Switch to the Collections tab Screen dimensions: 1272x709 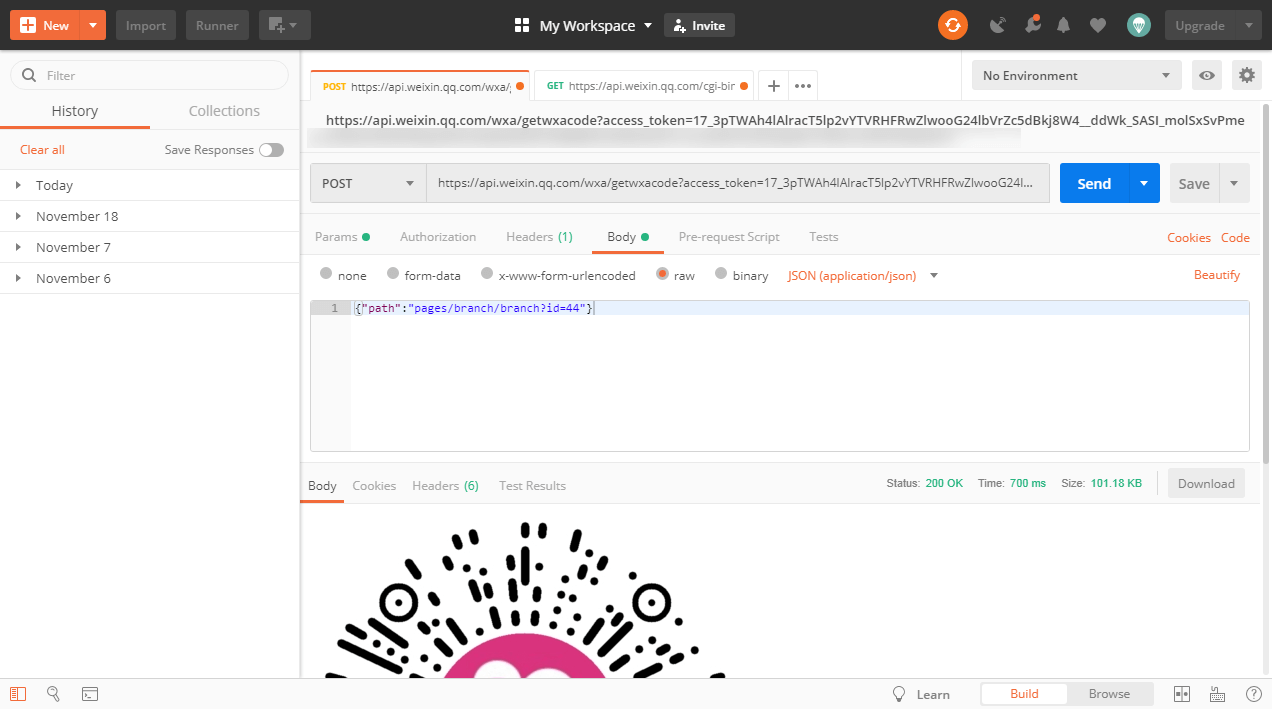(224, 111)
